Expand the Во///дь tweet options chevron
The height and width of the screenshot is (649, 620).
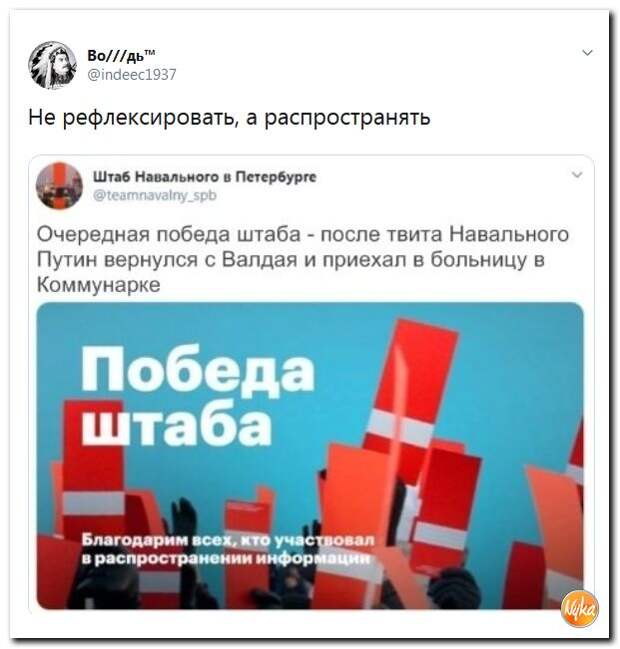click(x=587, y=53)
